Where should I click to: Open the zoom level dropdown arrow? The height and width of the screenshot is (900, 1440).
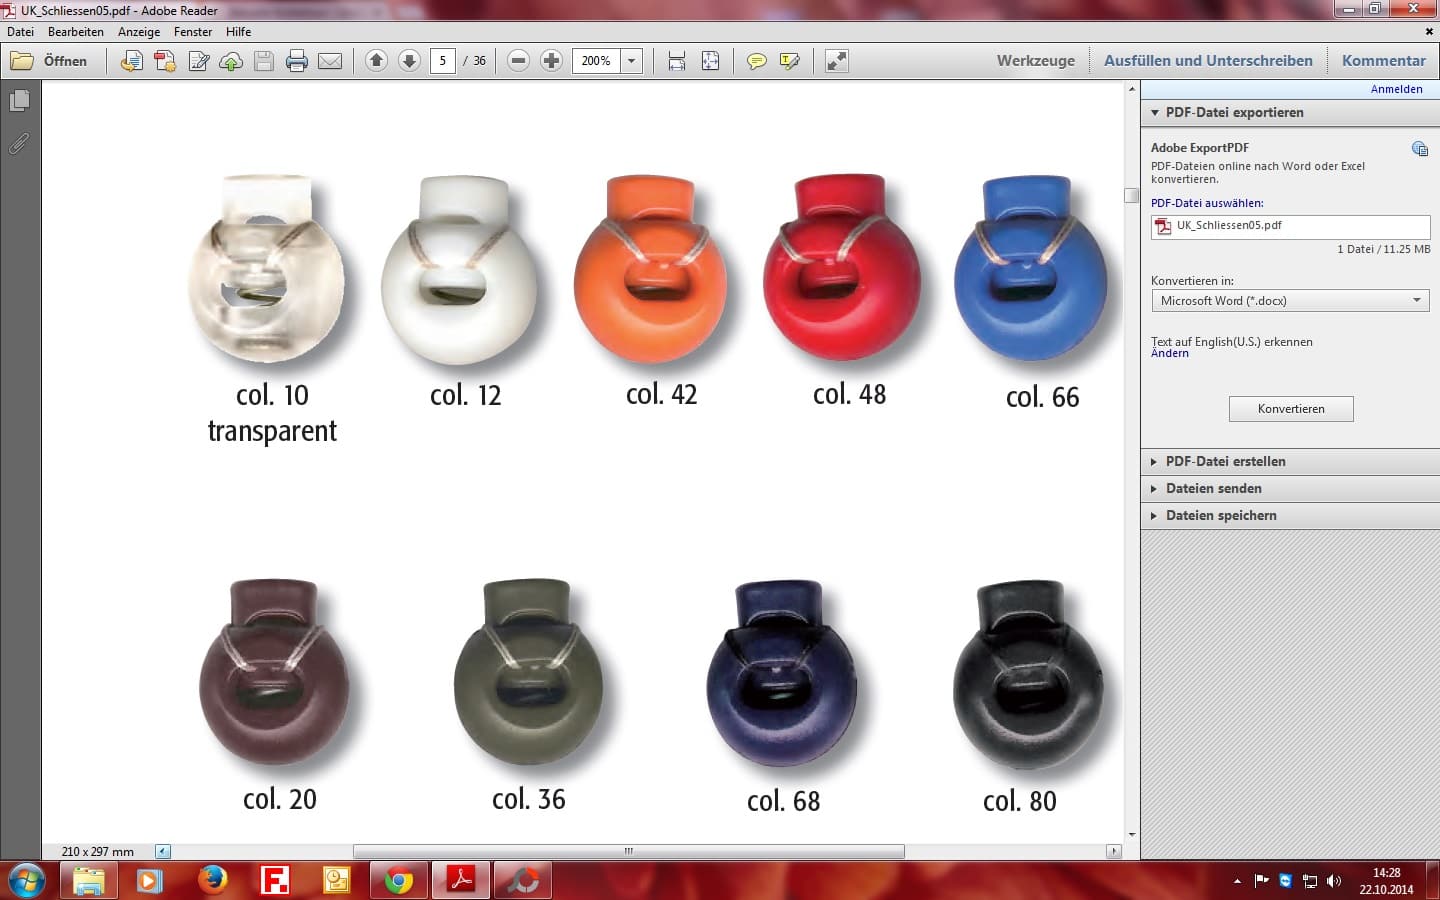pyautogui.click(x=632, y=61)
